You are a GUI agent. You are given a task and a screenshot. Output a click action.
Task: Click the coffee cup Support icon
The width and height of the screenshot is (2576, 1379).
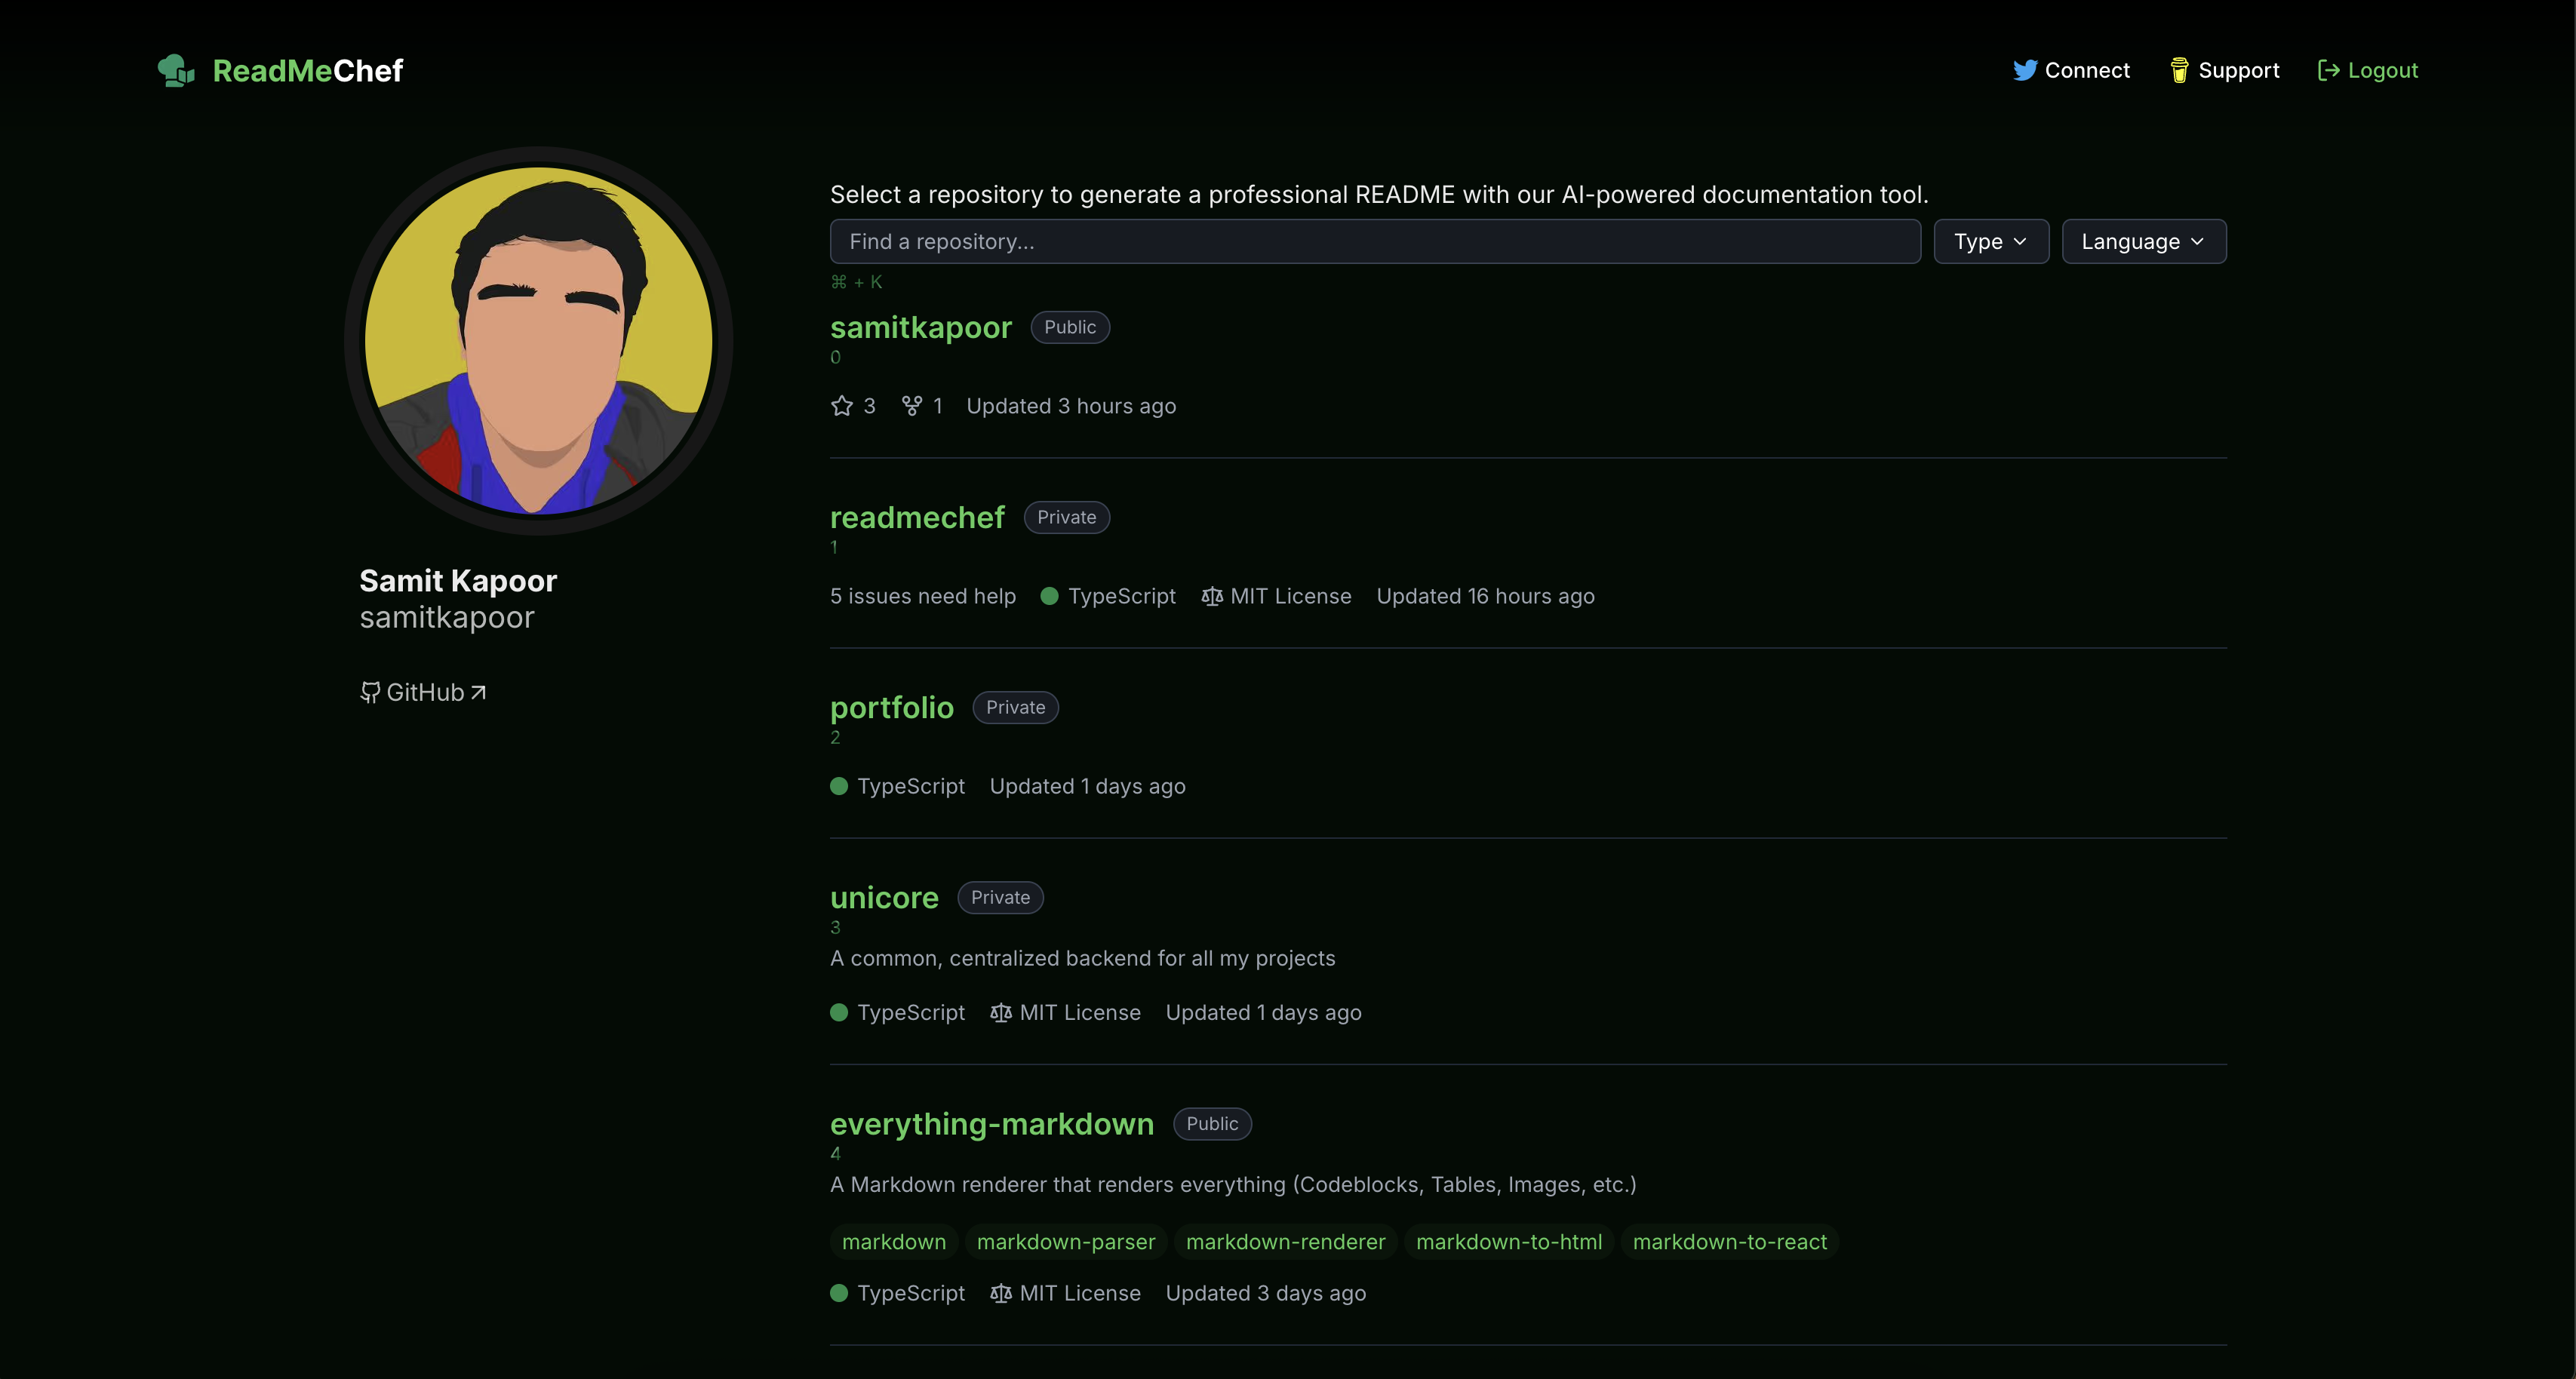2179,71
